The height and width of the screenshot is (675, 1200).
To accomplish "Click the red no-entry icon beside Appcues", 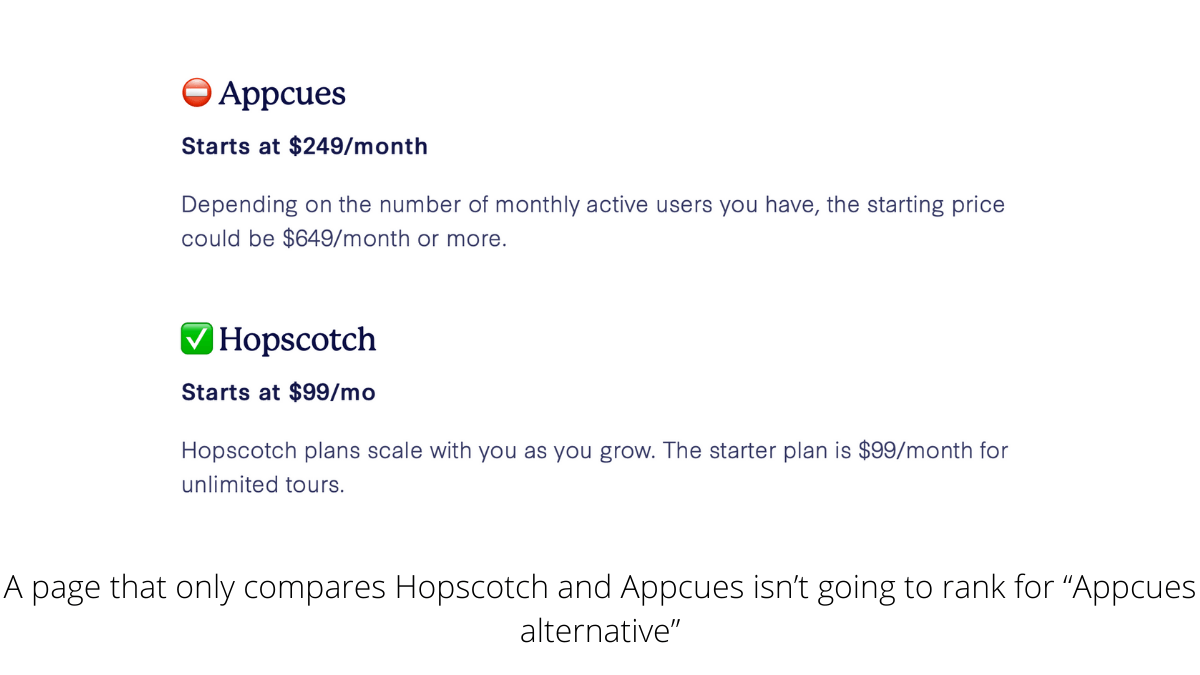I will click(196, 94).
